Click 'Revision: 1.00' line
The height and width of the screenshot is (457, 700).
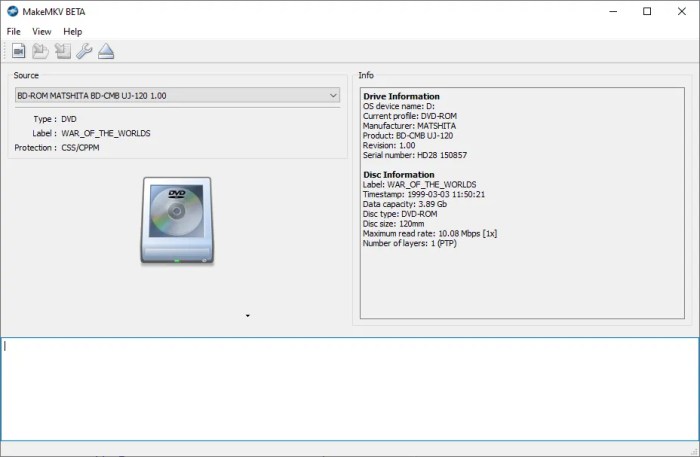click(389, 145)
